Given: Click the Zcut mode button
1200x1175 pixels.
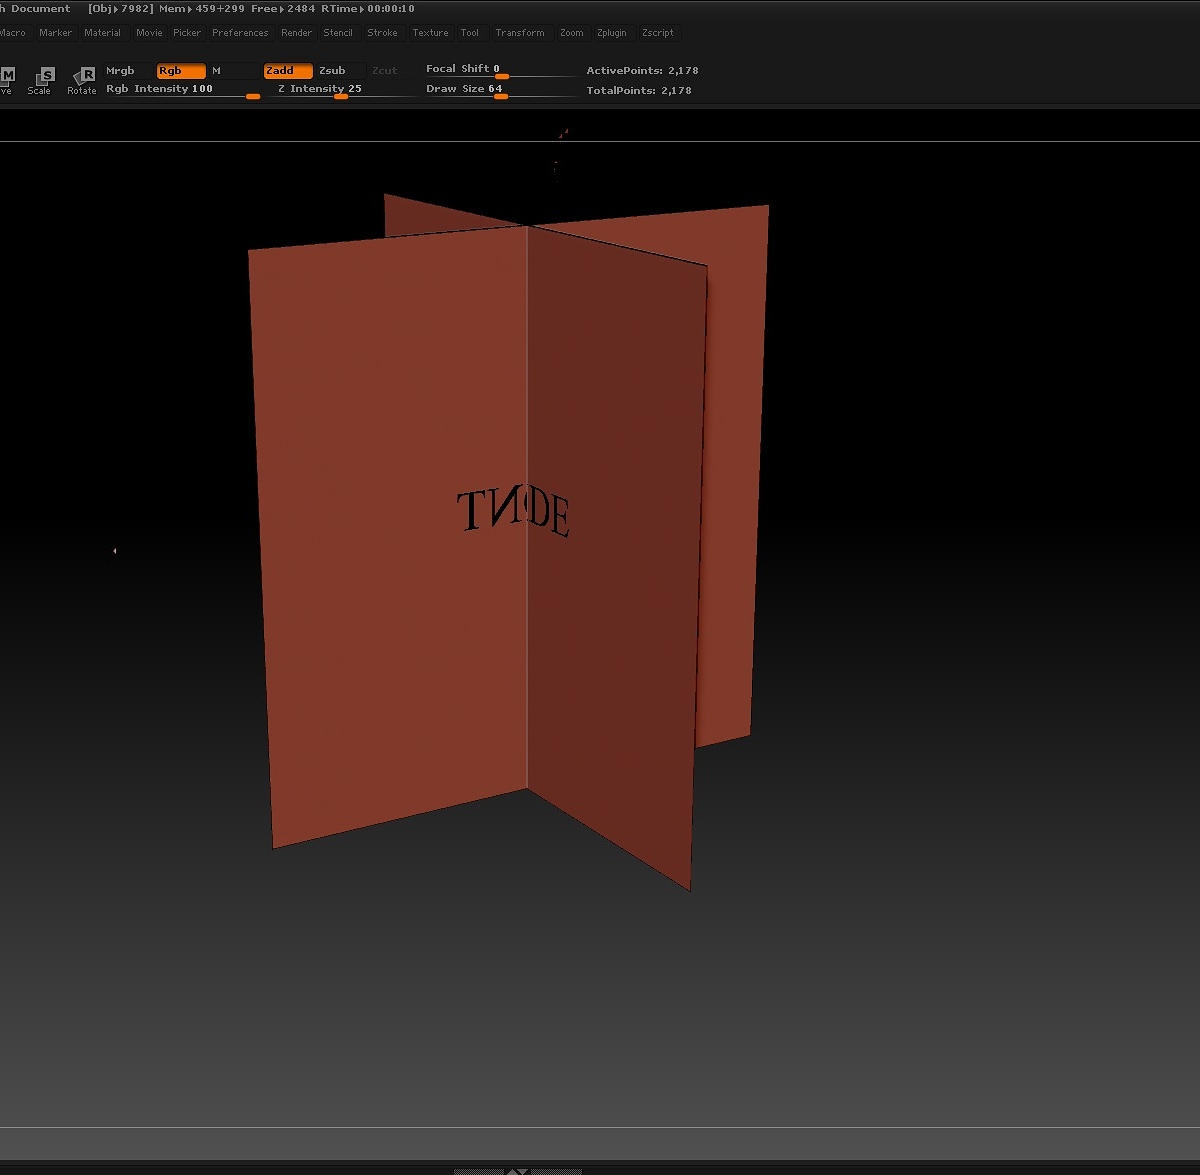Looking at the screenshot, I should (x=385, y=71).
